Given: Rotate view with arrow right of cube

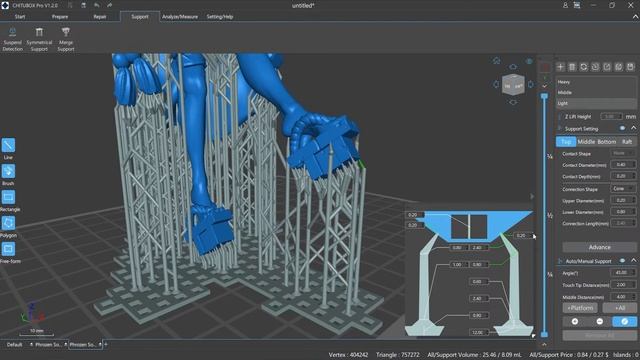Looking at the screenshot, I should (531, 84).
